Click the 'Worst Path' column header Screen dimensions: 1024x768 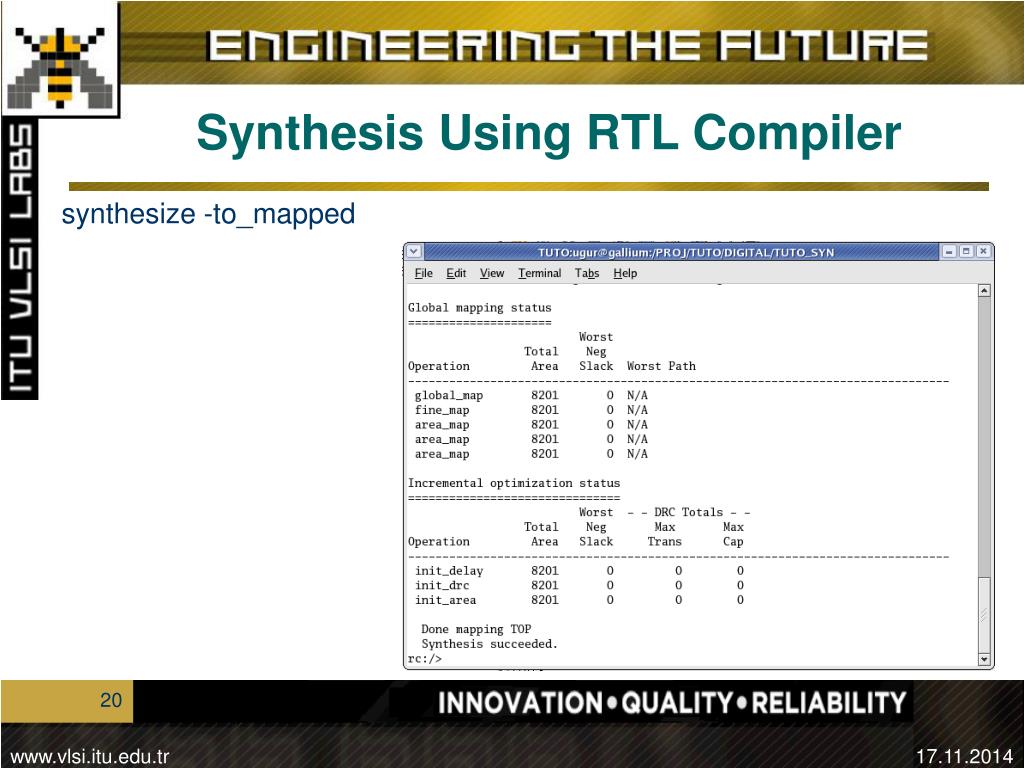pos(661,366)
